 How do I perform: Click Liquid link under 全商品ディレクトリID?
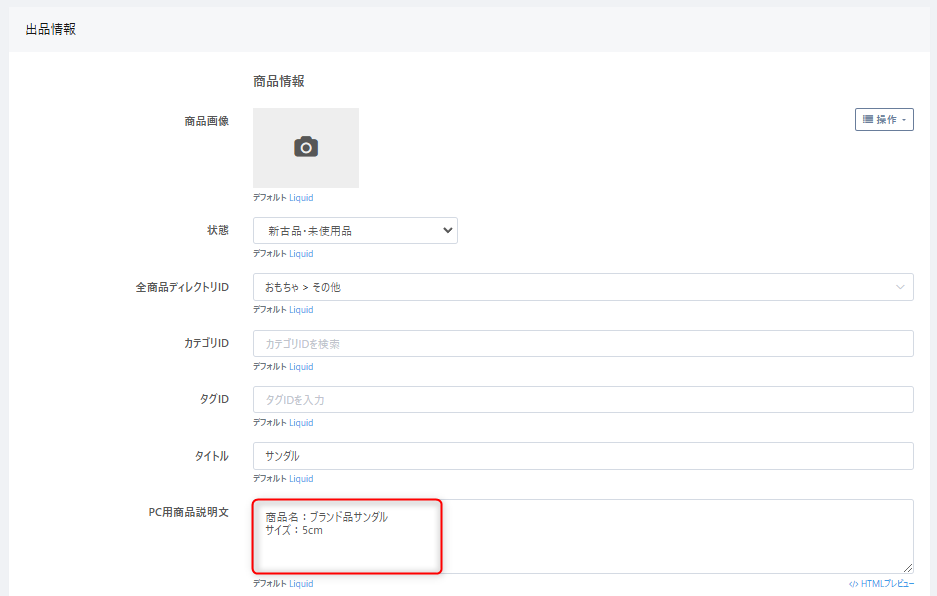[x=301, y=310]
